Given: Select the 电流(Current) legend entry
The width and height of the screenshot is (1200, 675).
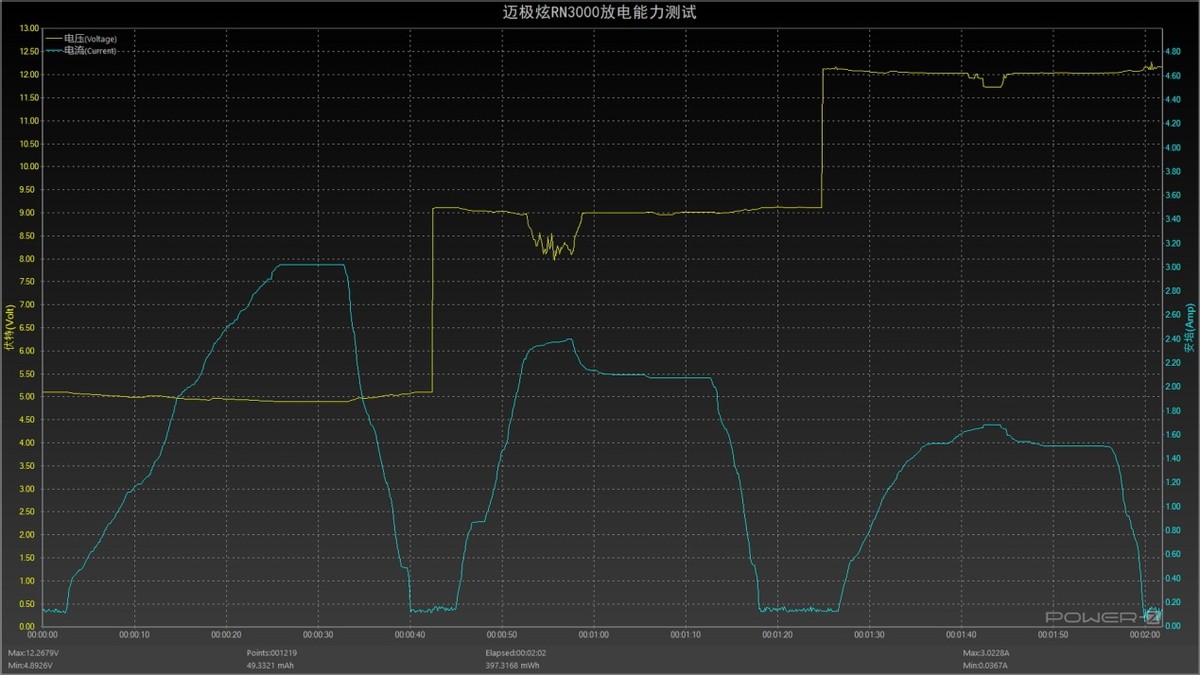Looking at the screenshot, I should [x=80, y=50].
